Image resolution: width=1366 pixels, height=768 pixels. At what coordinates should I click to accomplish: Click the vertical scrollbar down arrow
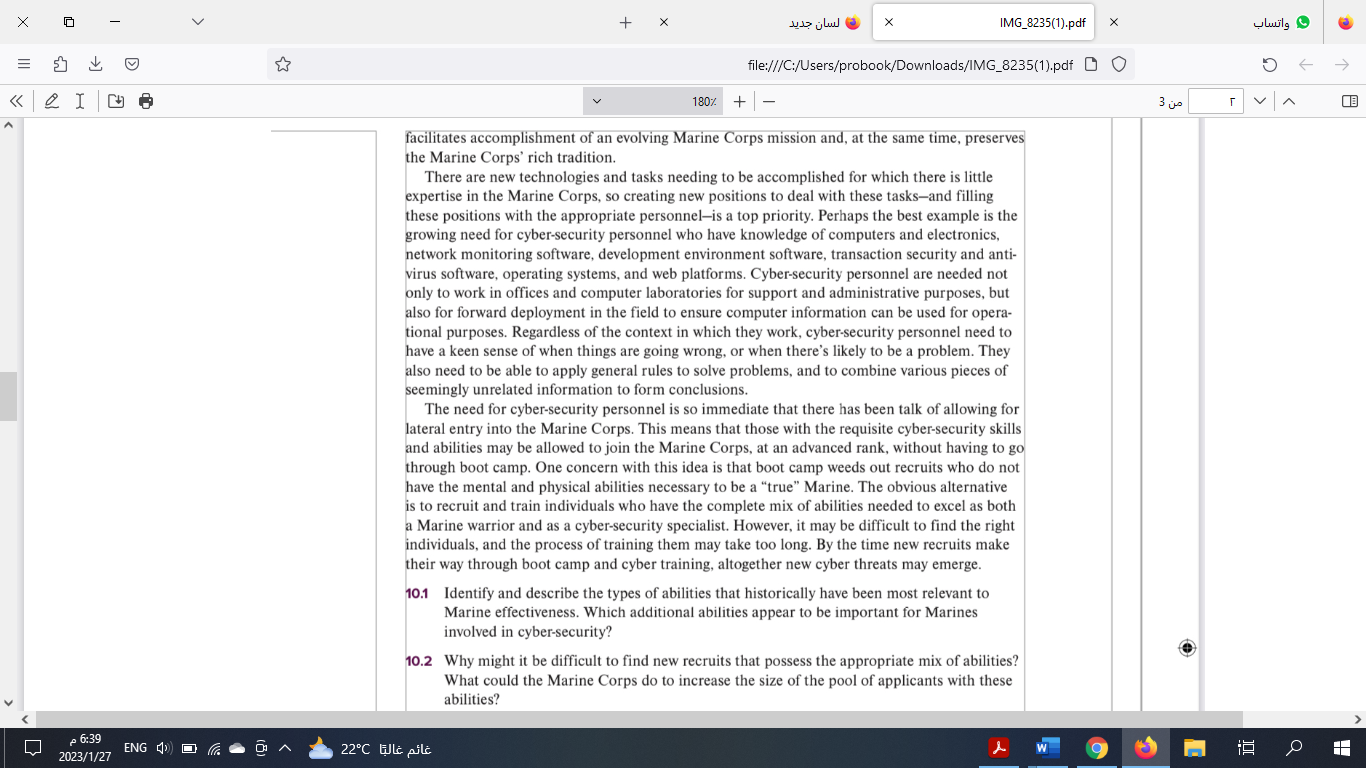8,703
